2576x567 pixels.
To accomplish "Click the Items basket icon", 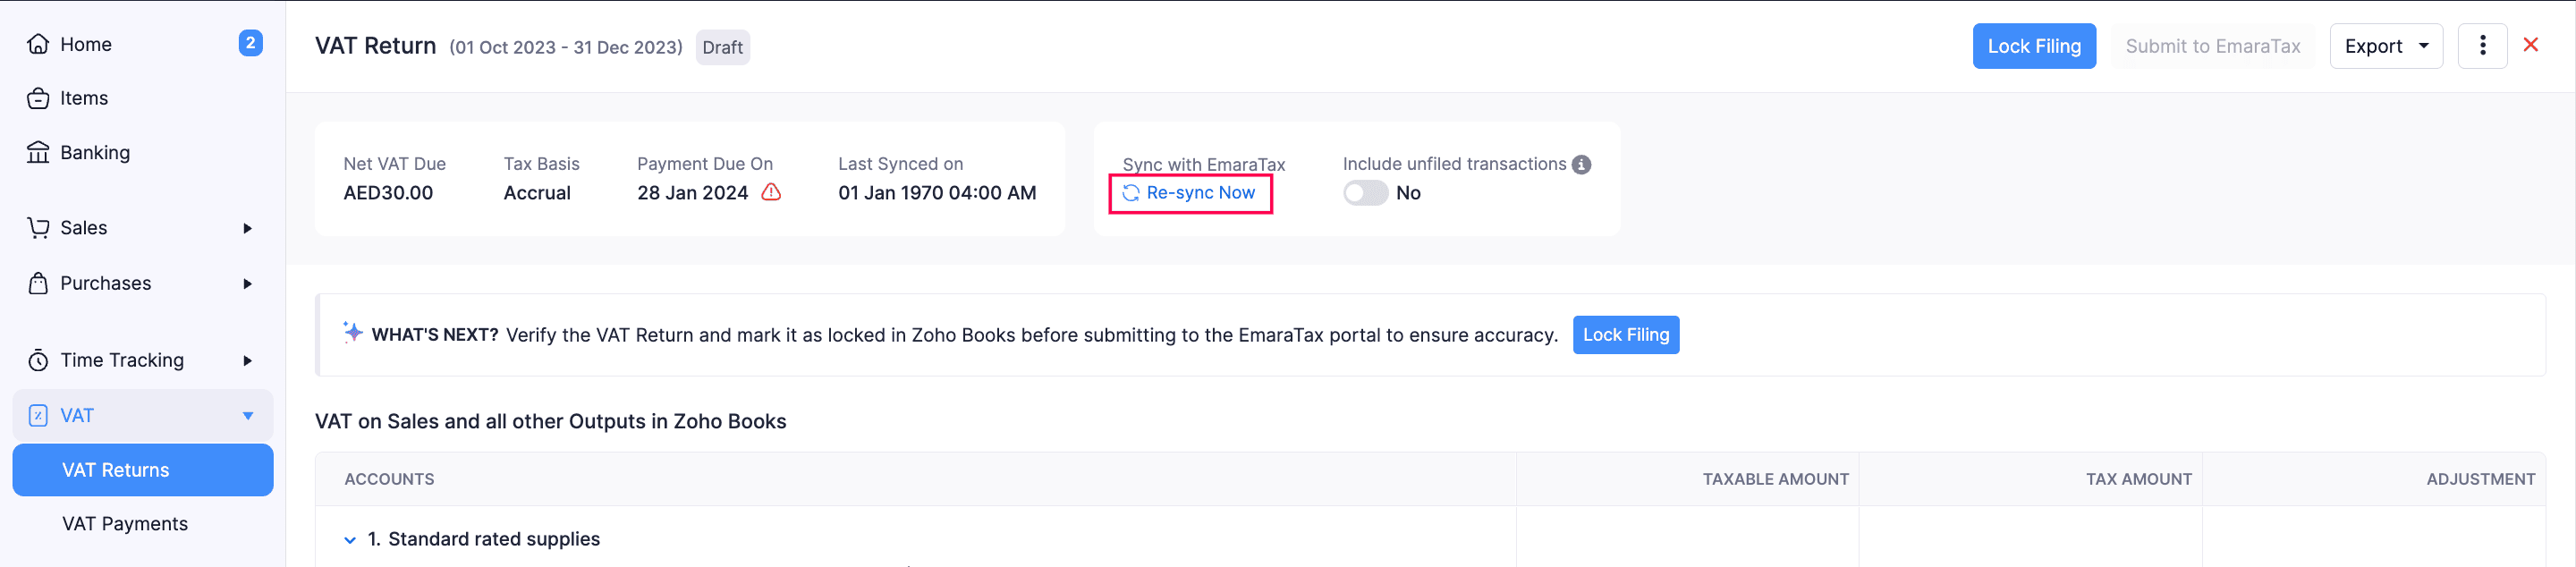I will 38,98.
